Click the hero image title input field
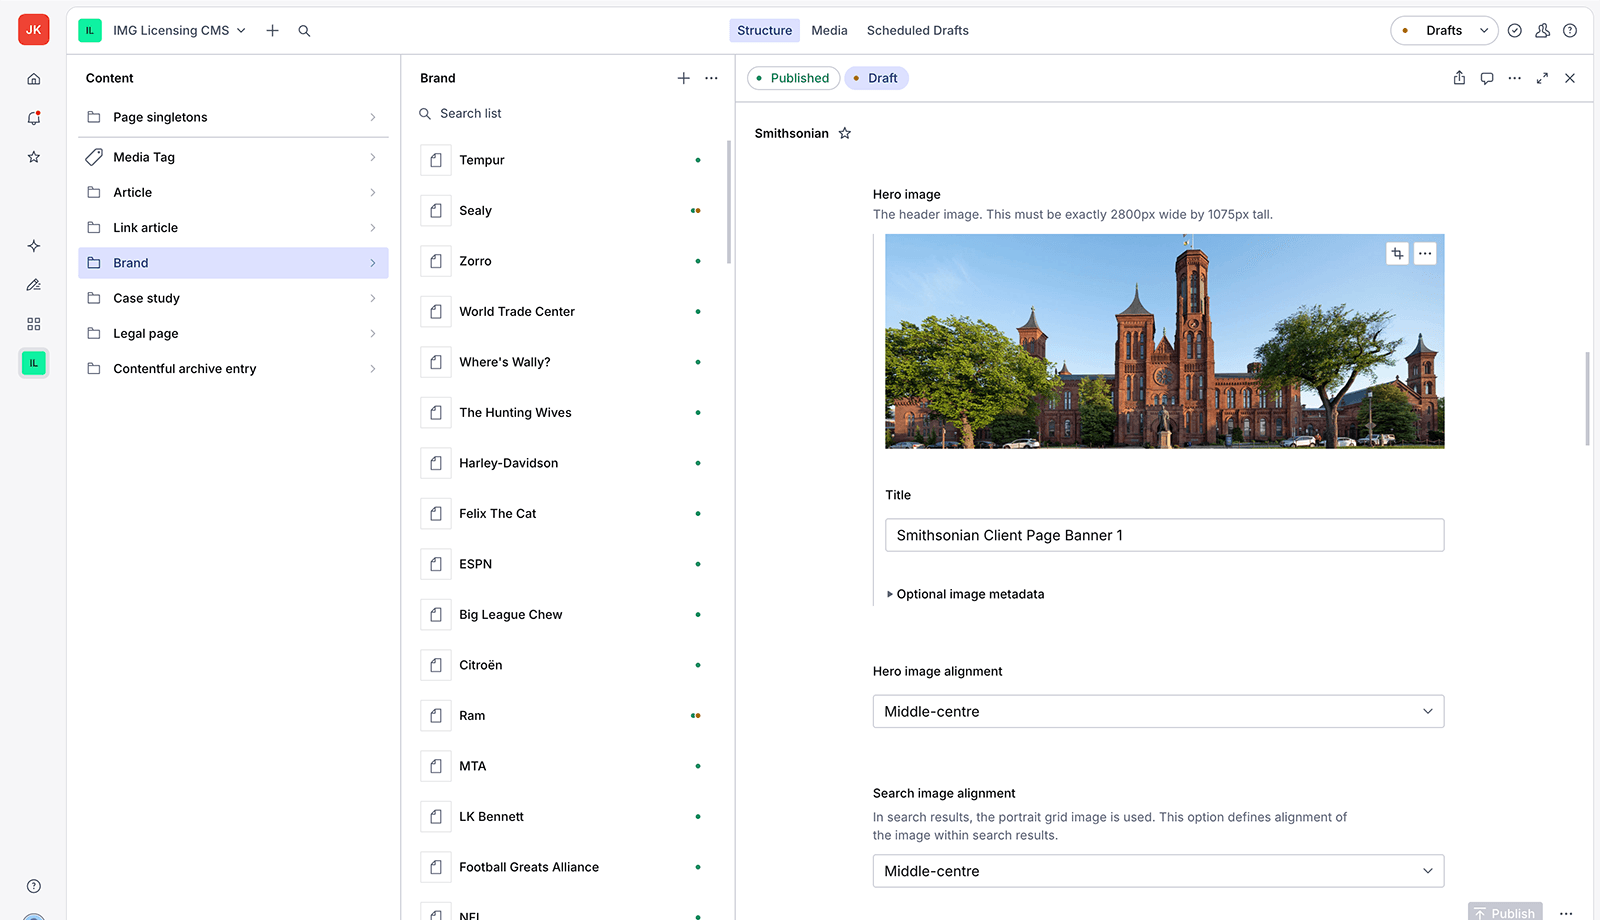 1164,535
